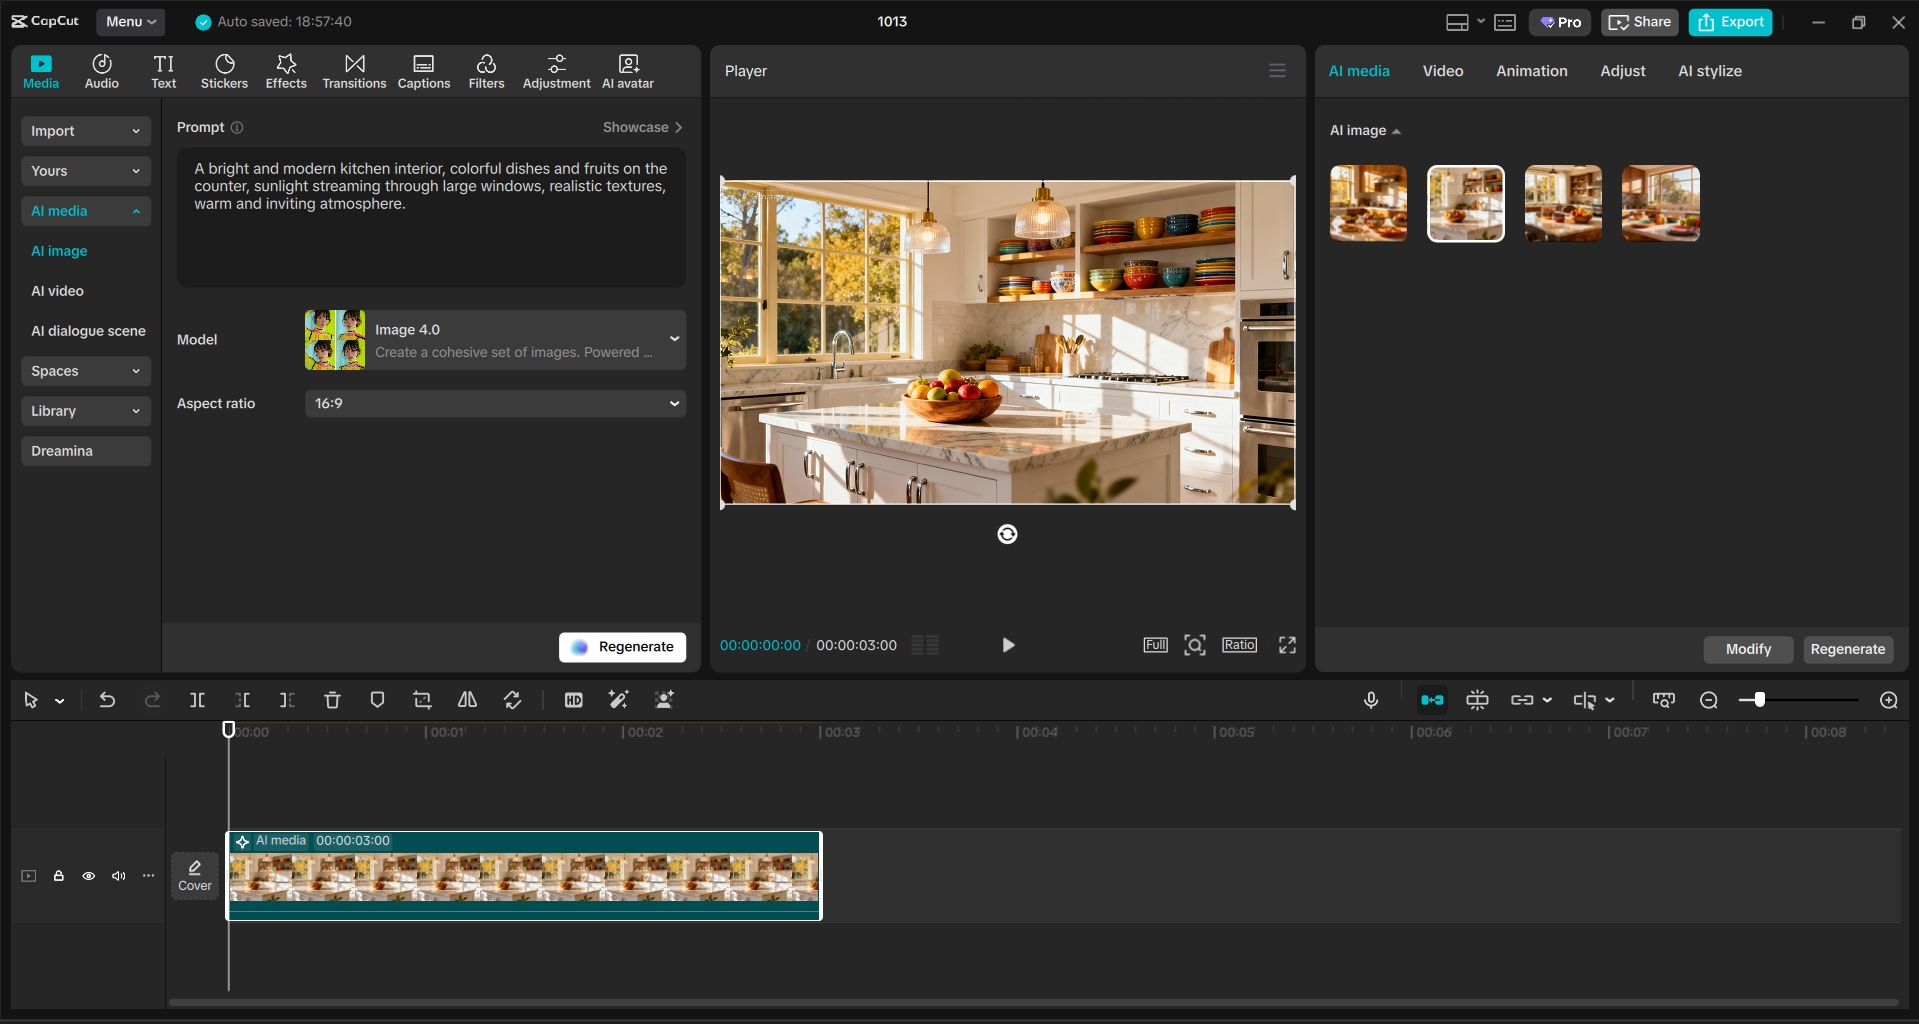Select the second AI image thumbnail
Image resolution: width=1919 pixels, height=1024 pixels.
click(1465, 203)
